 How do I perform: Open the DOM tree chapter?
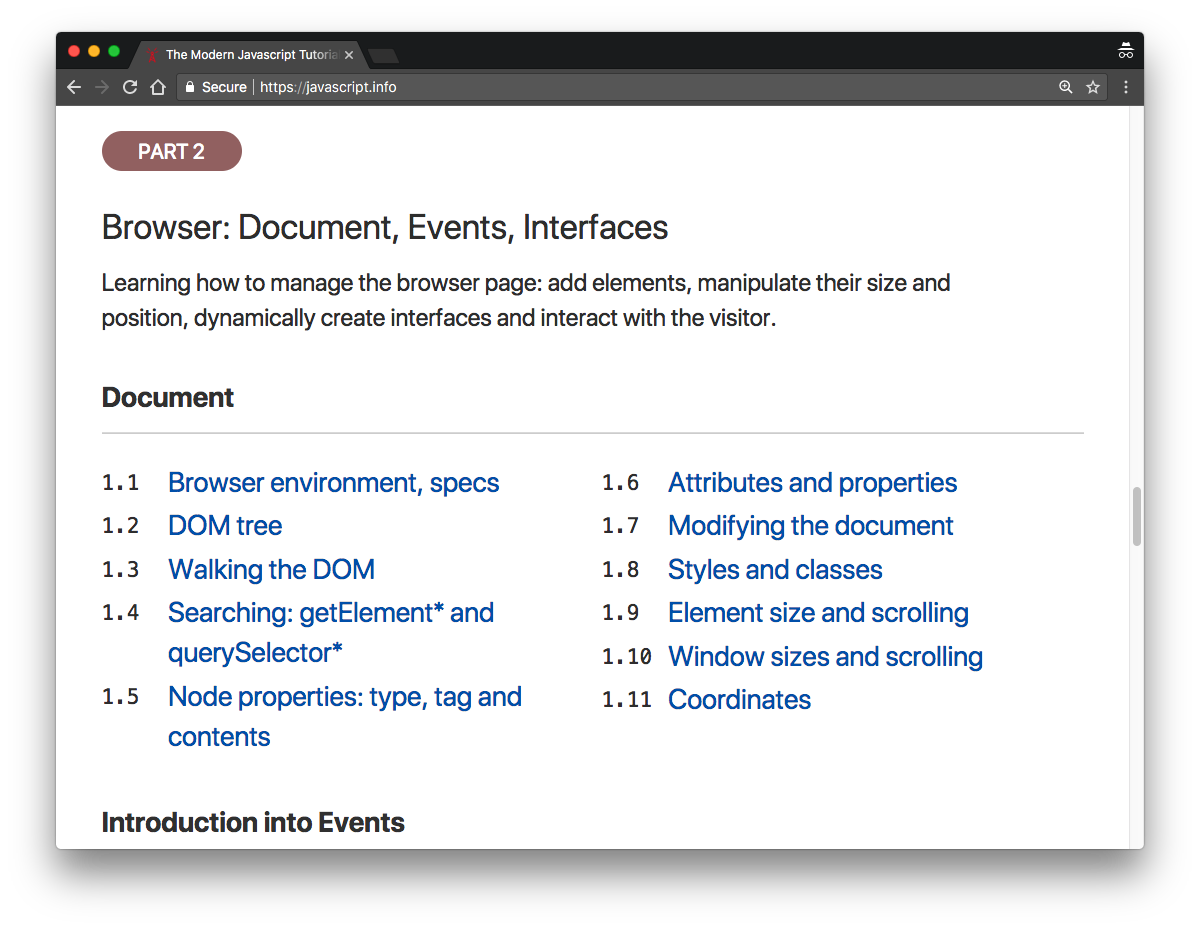(x=225, y=525)
